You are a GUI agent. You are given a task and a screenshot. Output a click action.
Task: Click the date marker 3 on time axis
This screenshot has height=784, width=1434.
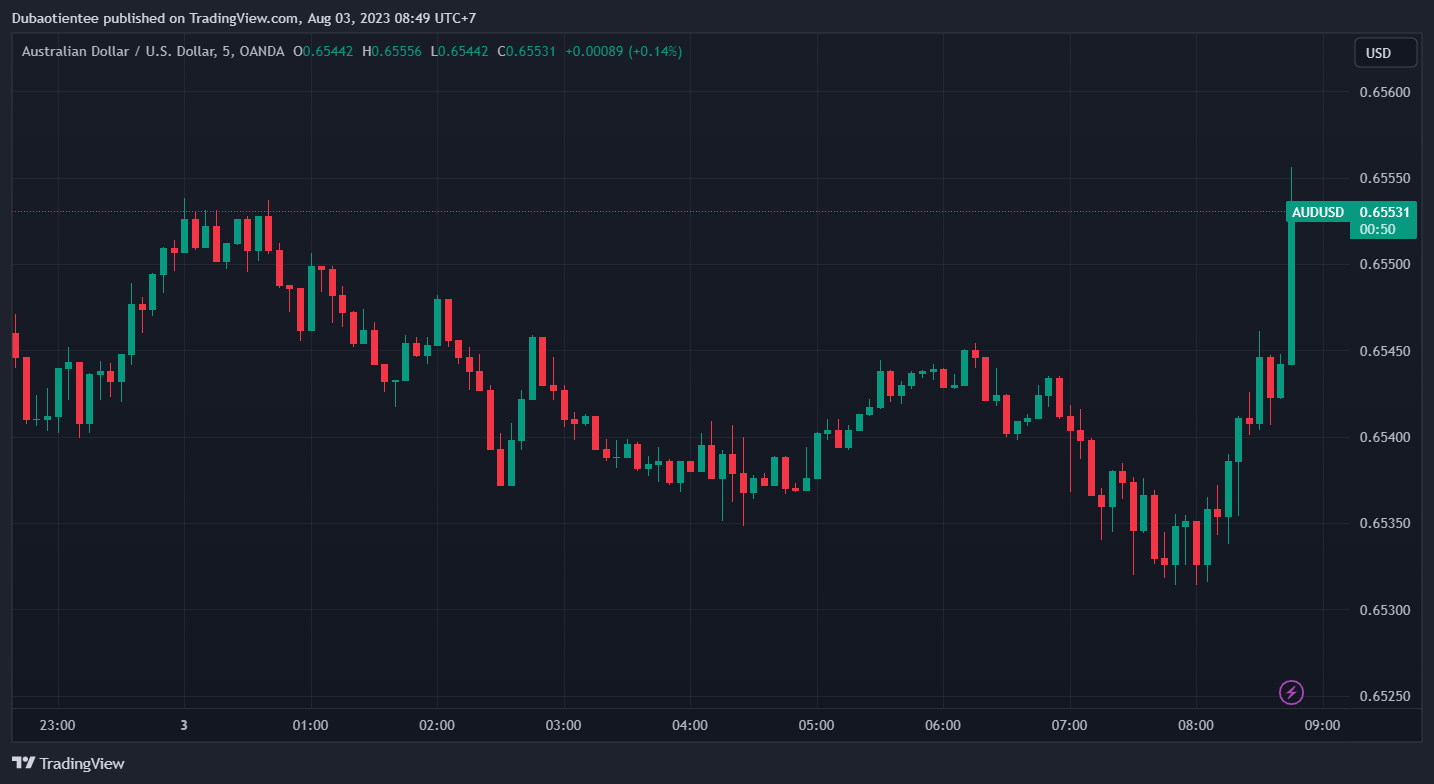[184, 725]
